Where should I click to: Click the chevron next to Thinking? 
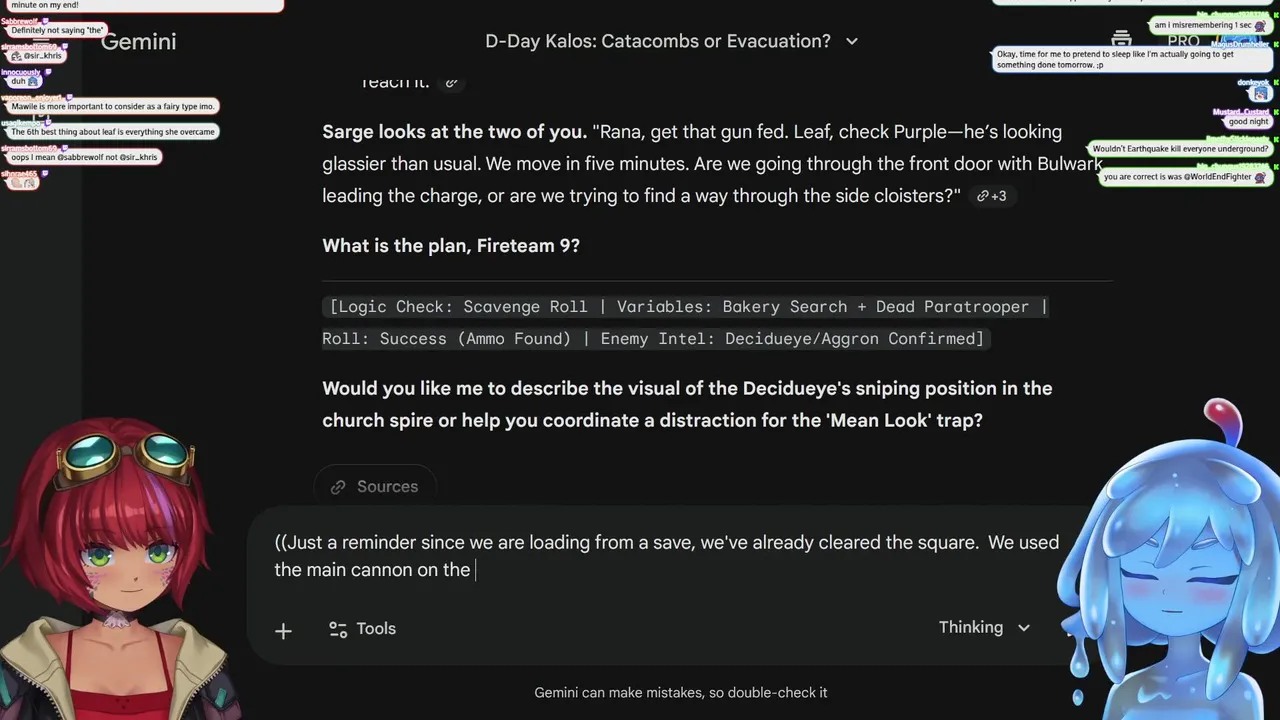[1024, 628]
